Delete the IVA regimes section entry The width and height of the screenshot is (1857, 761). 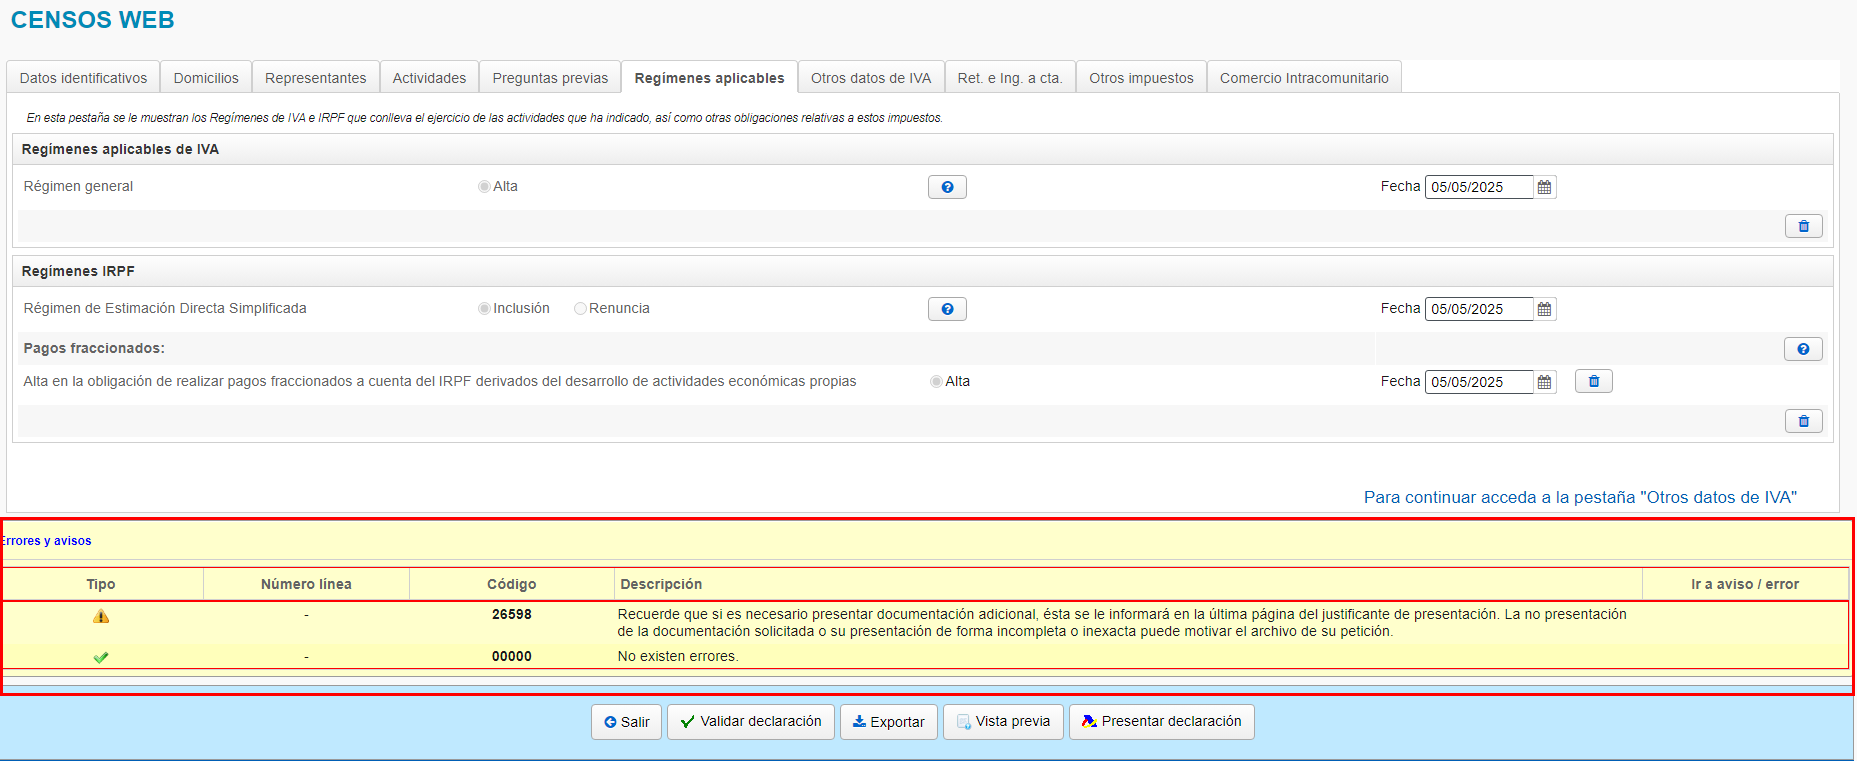1803,226
